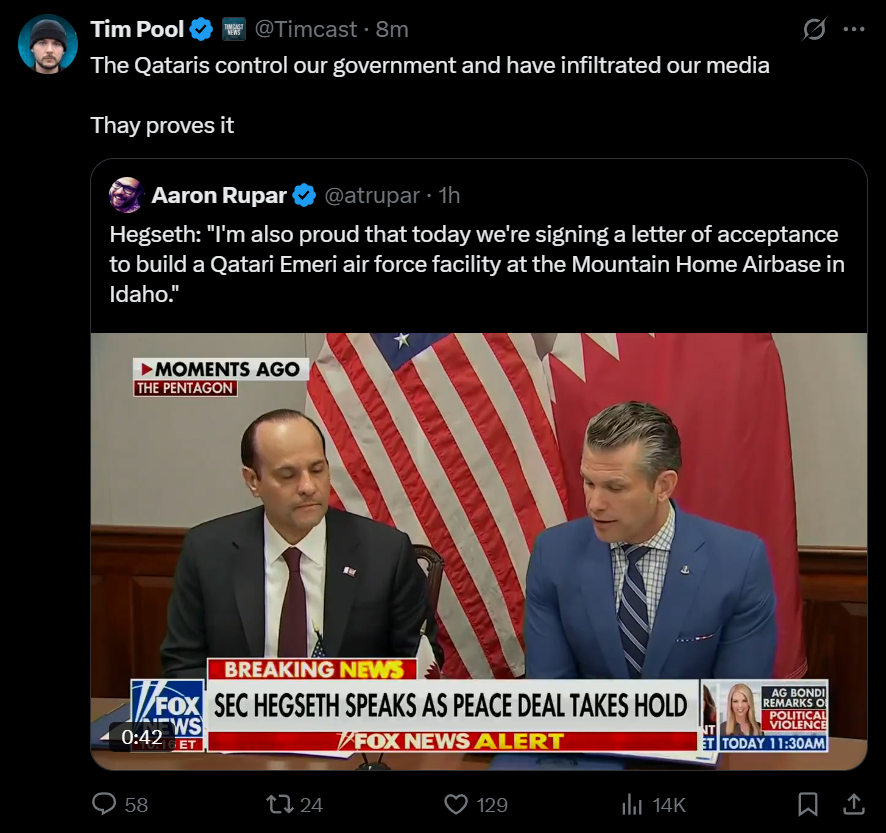Click the share upload icon
This screenshot has height=833, width=886.
coord(854,804)
